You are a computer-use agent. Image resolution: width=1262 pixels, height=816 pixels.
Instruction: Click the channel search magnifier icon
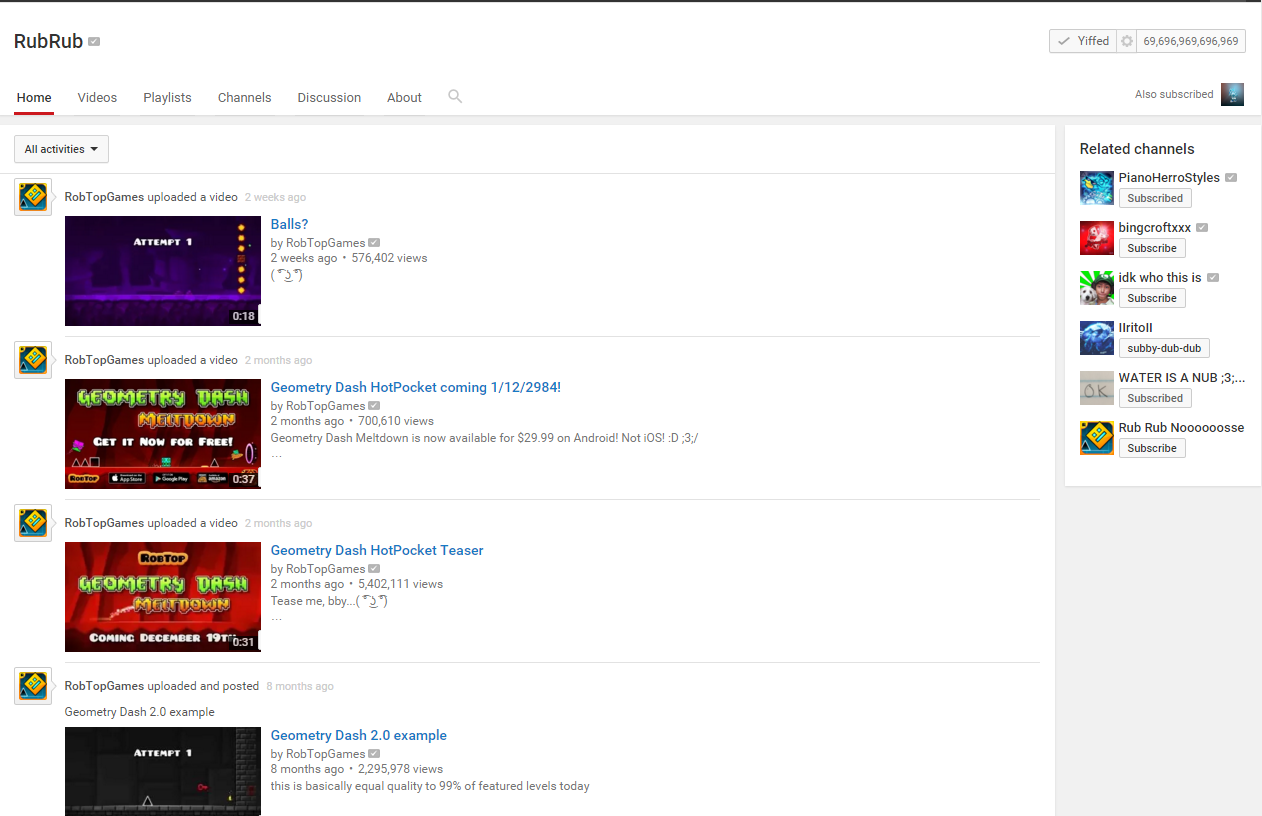point(455,96)
